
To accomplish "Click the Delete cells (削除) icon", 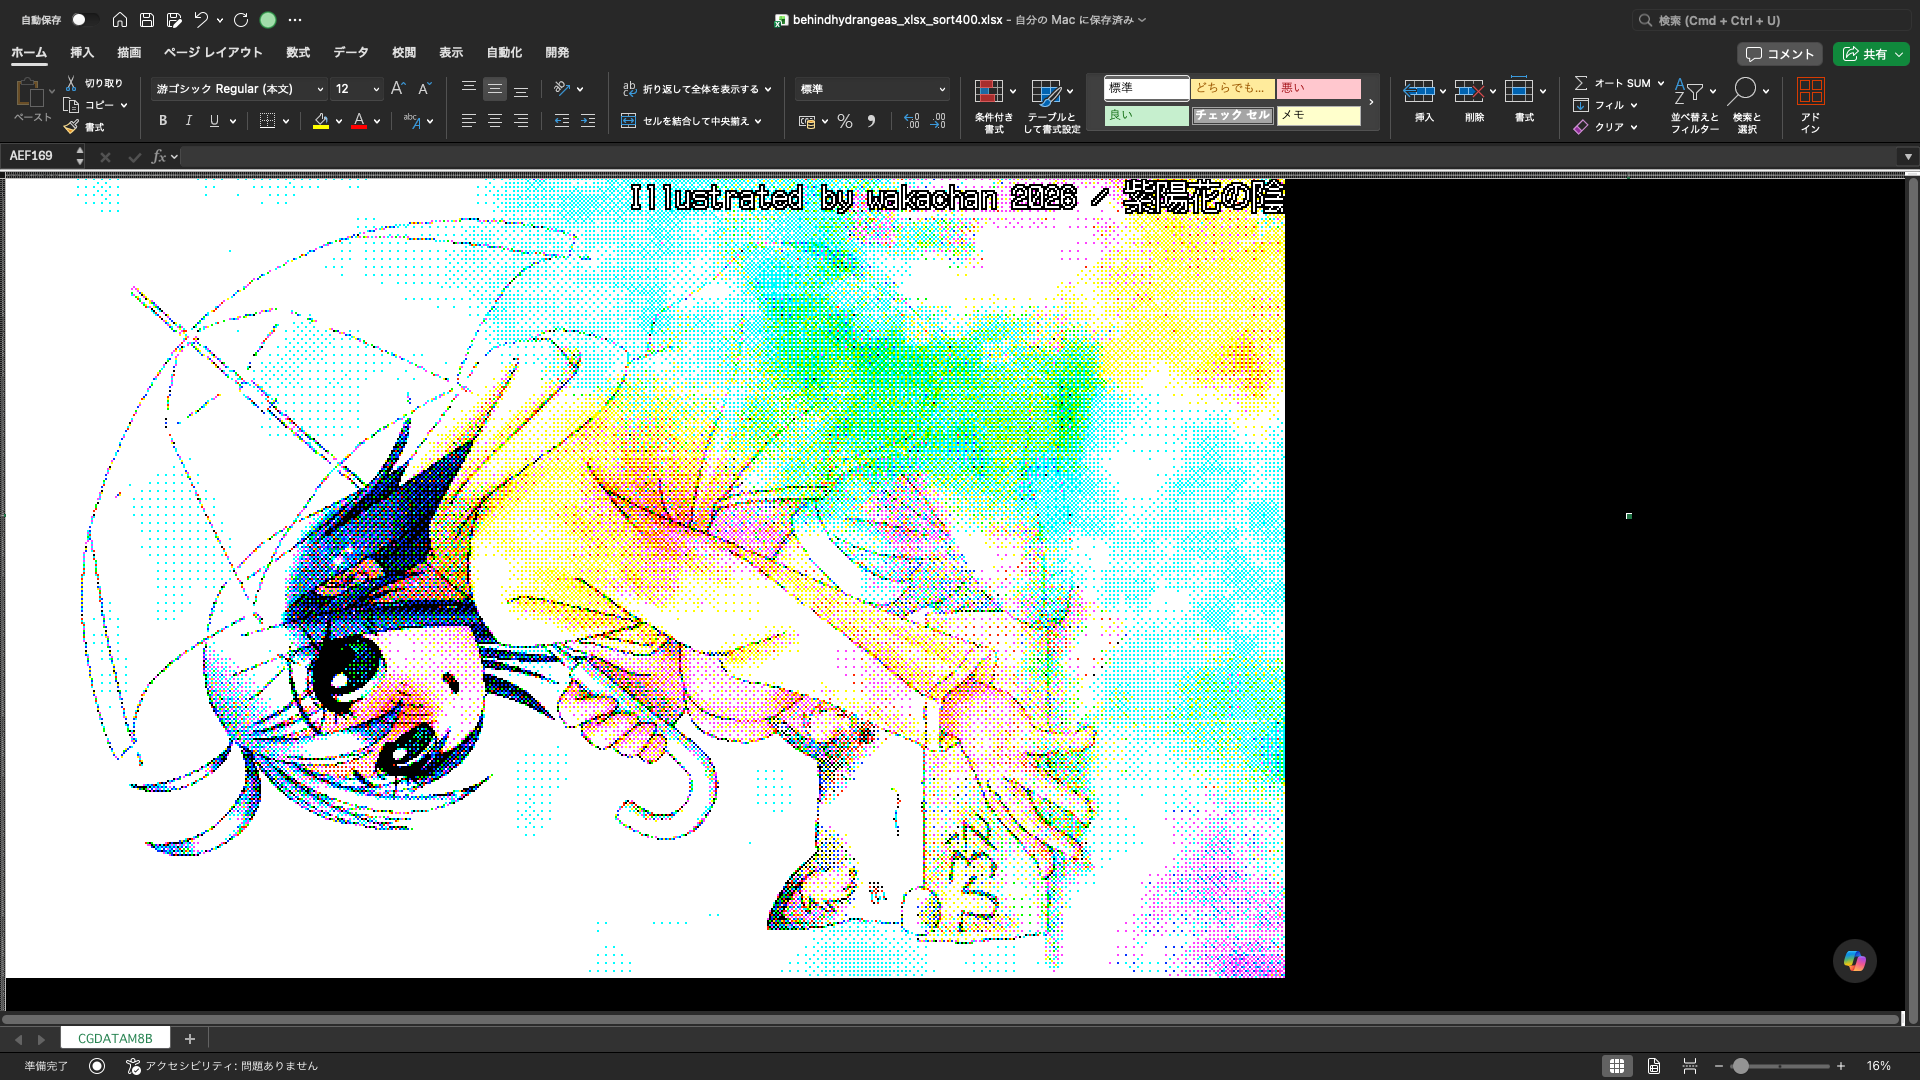I will pos(1469,91).
